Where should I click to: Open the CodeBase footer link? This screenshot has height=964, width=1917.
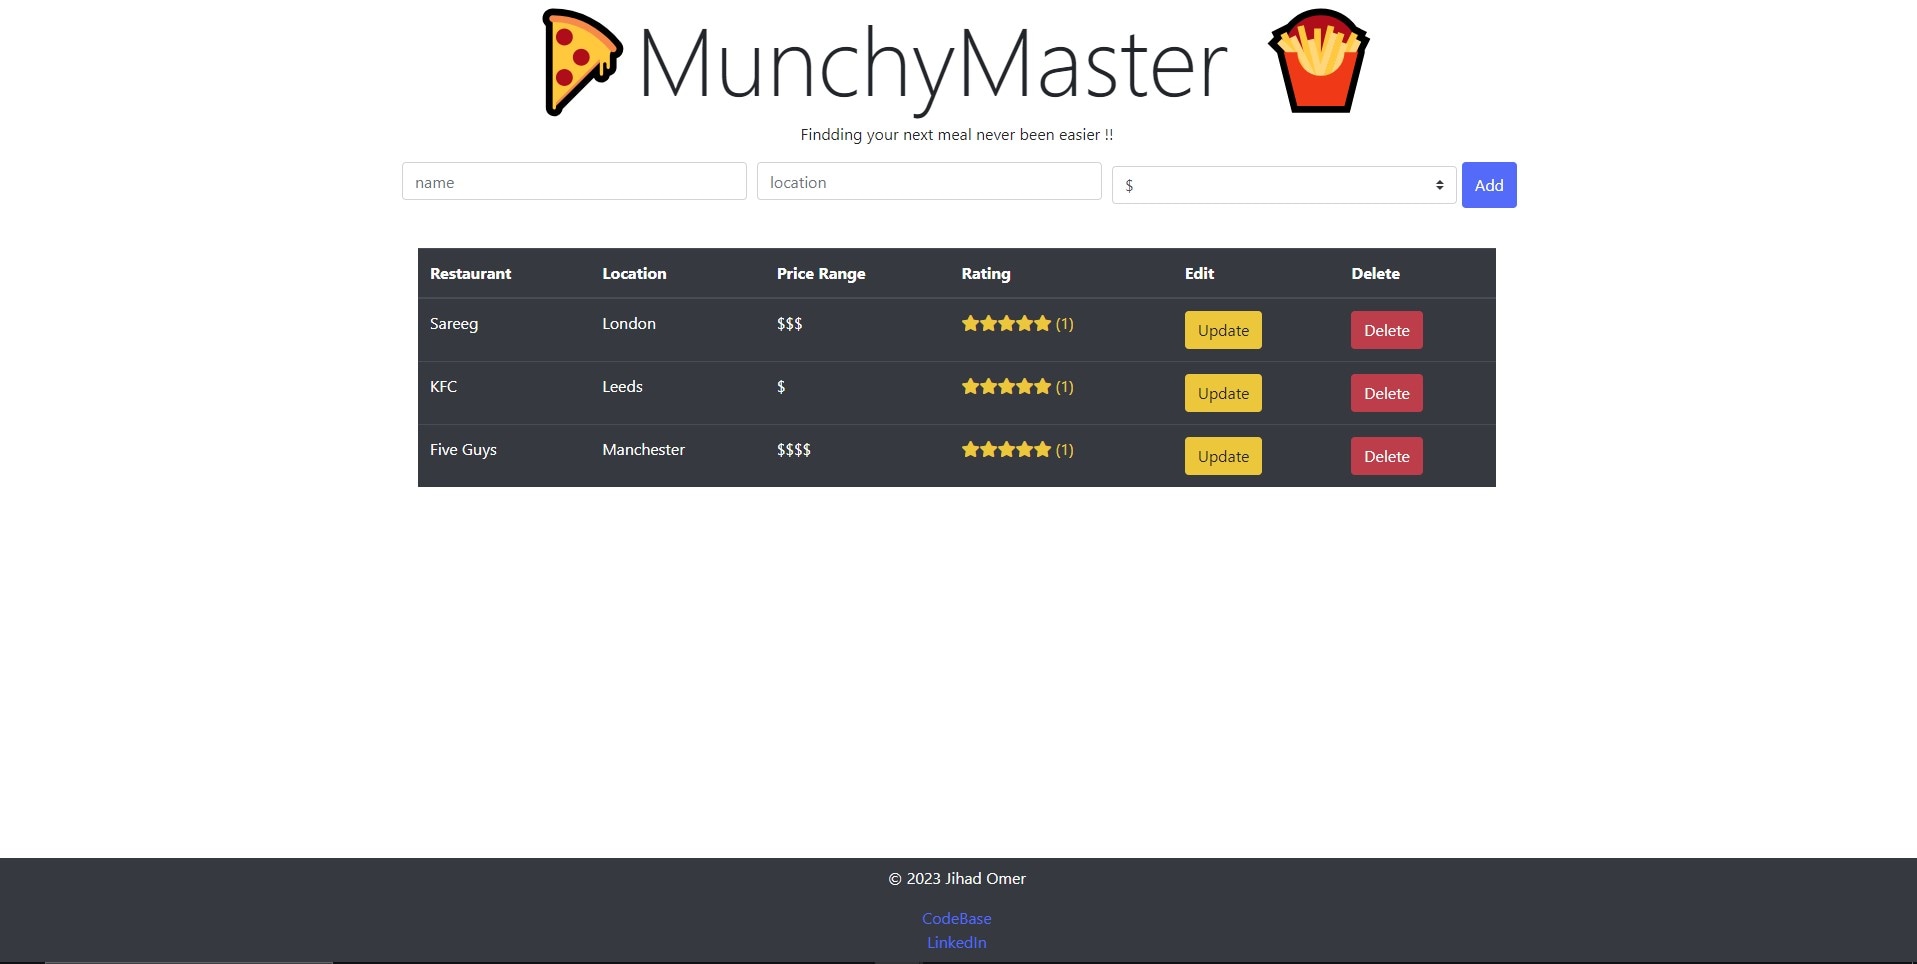point(956,918)
